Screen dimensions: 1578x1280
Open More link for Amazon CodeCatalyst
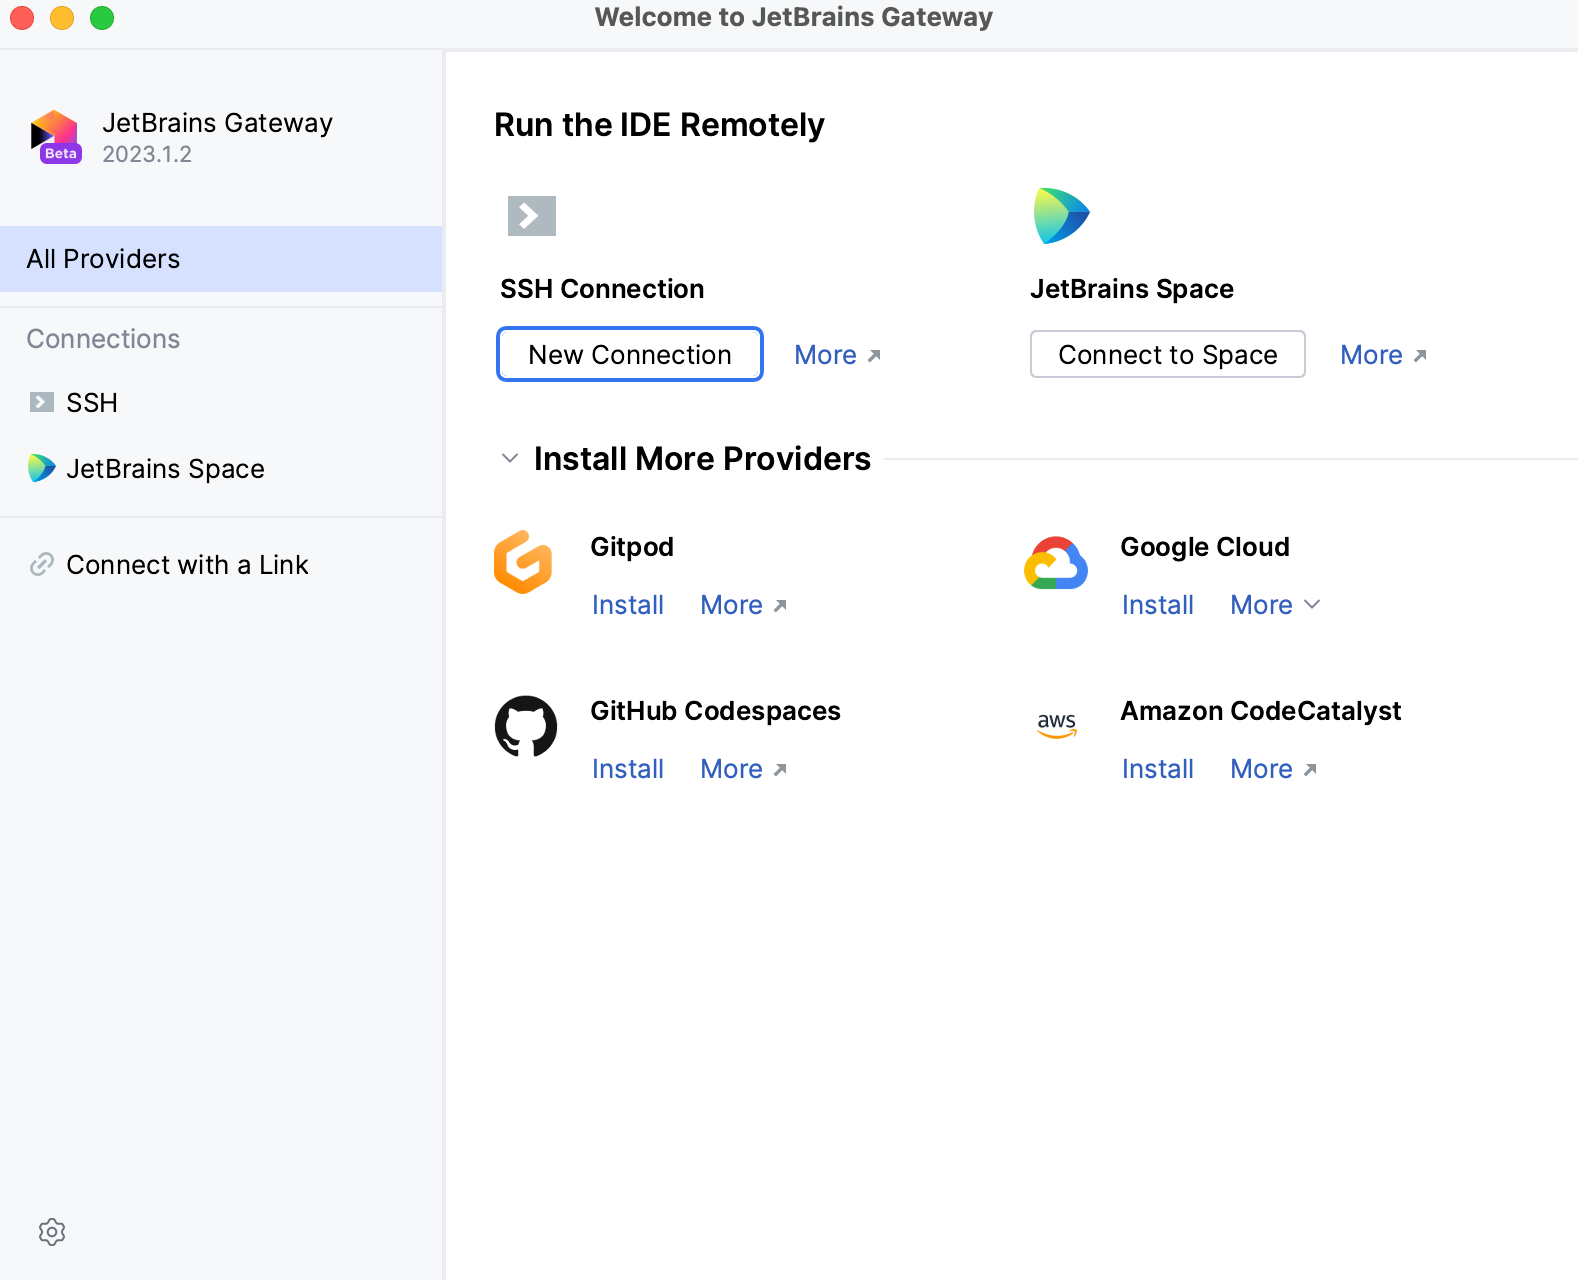(1273, 769)
